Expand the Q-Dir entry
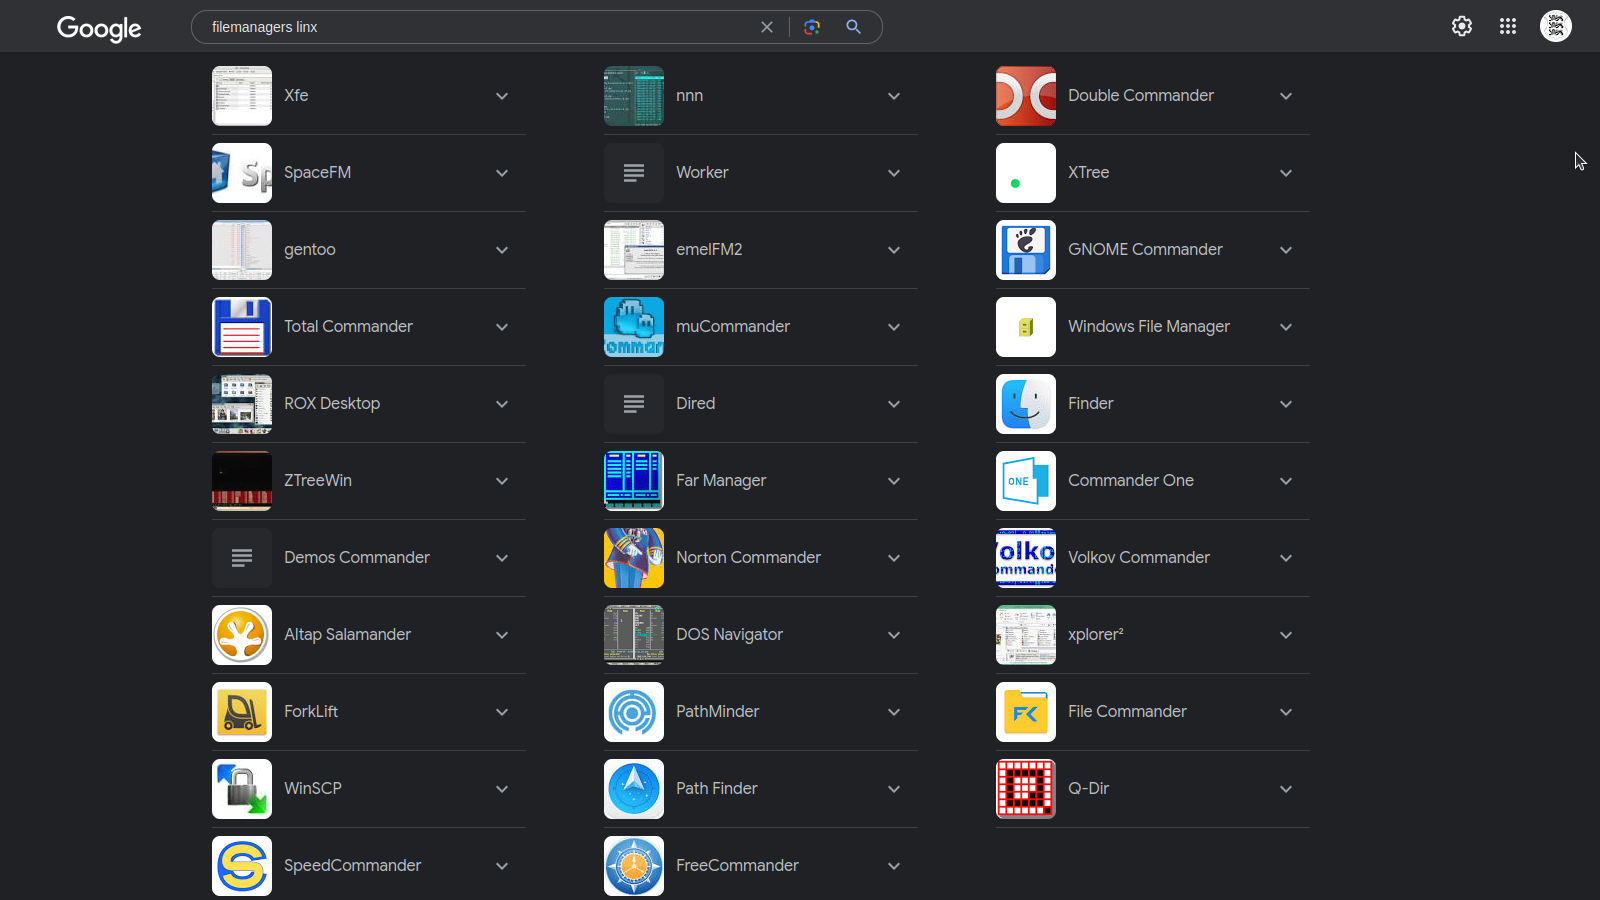This screenshot has height=900, width=1600. click(x=1286, y=789)
